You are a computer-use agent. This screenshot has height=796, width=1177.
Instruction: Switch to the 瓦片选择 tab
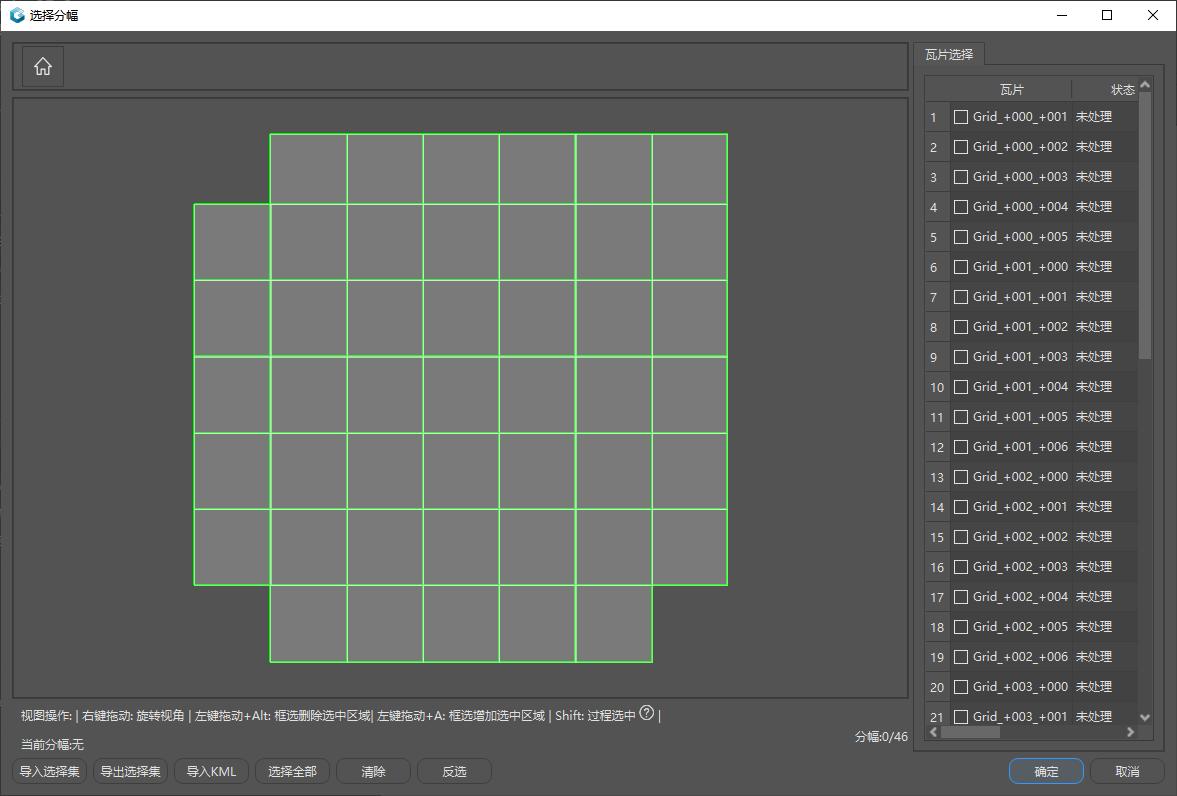949,55
